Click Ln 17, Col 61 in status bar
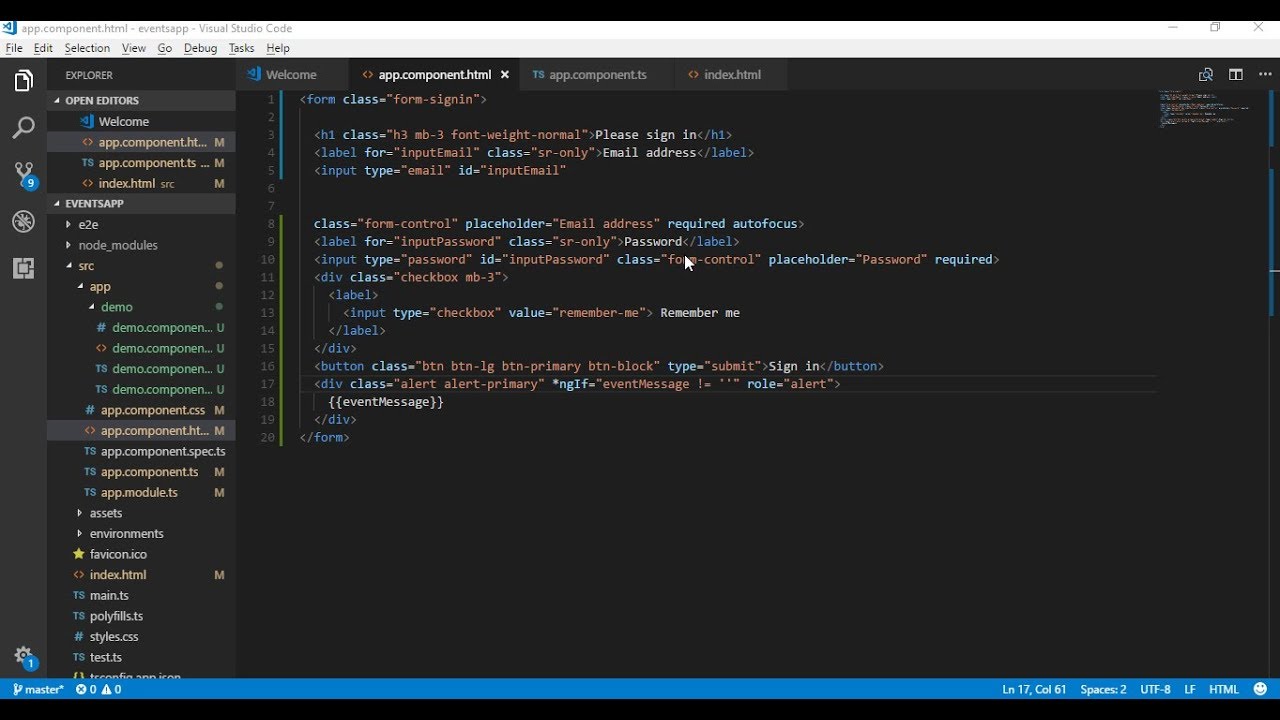 [1034, 689]
